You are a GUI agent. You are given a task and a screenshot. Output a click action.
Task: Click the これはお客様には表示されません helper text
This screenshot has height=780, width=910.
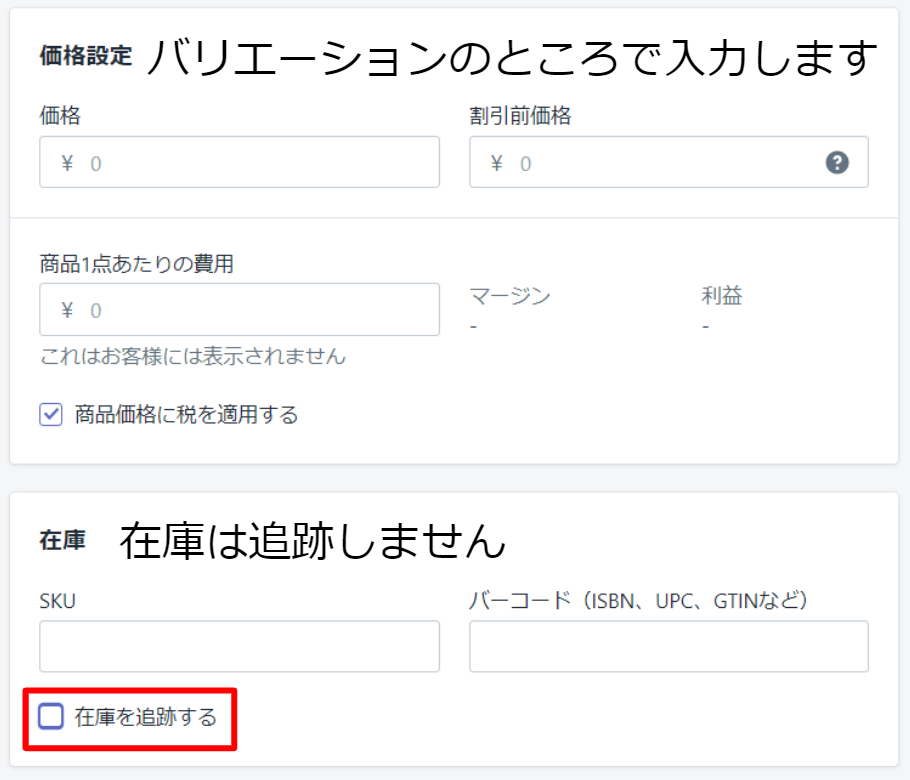click(x=192, y=356)
